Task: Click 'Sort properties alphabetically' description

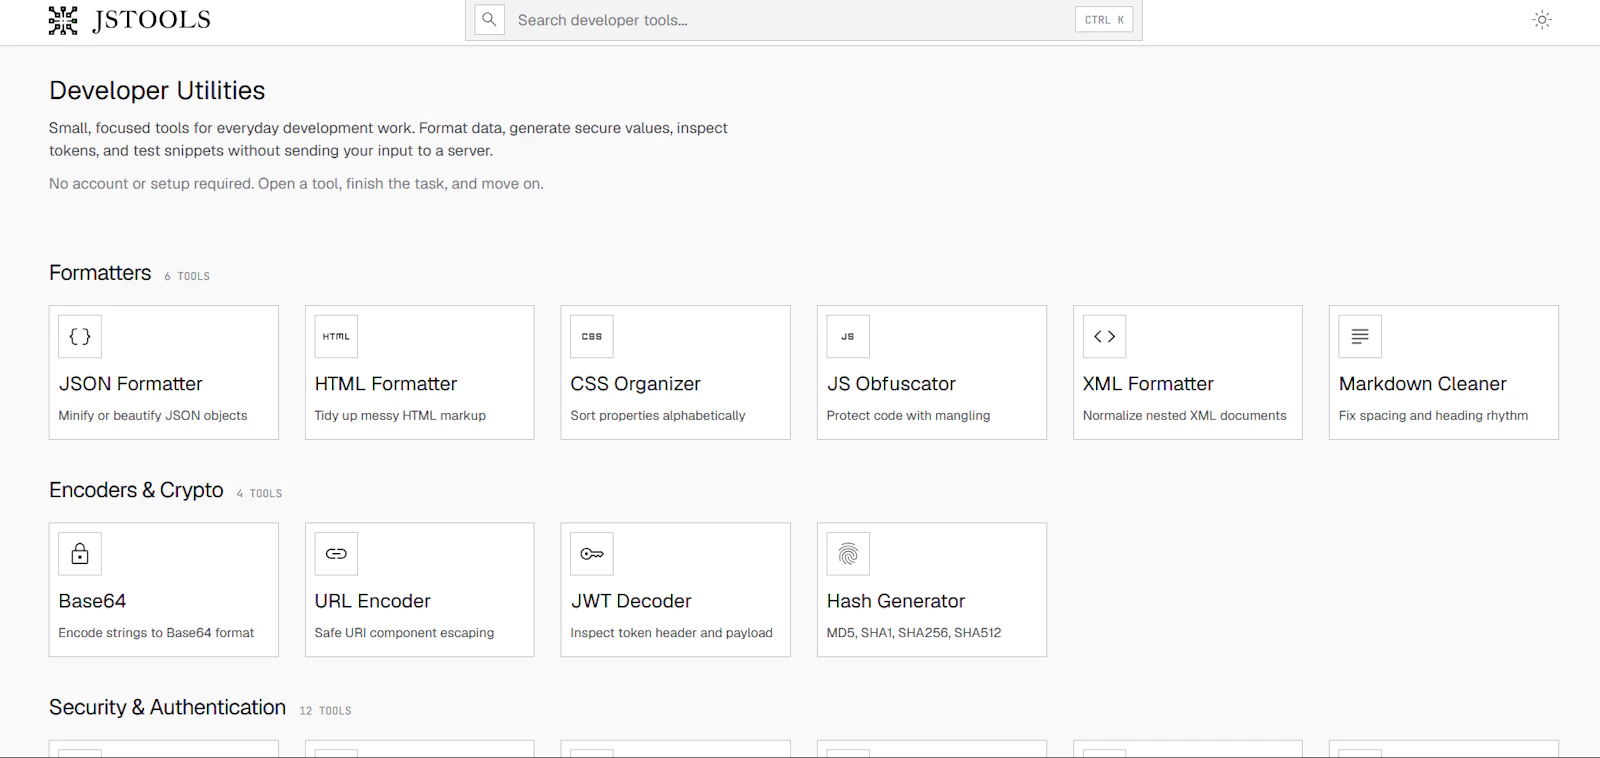Action: point(658,415)
